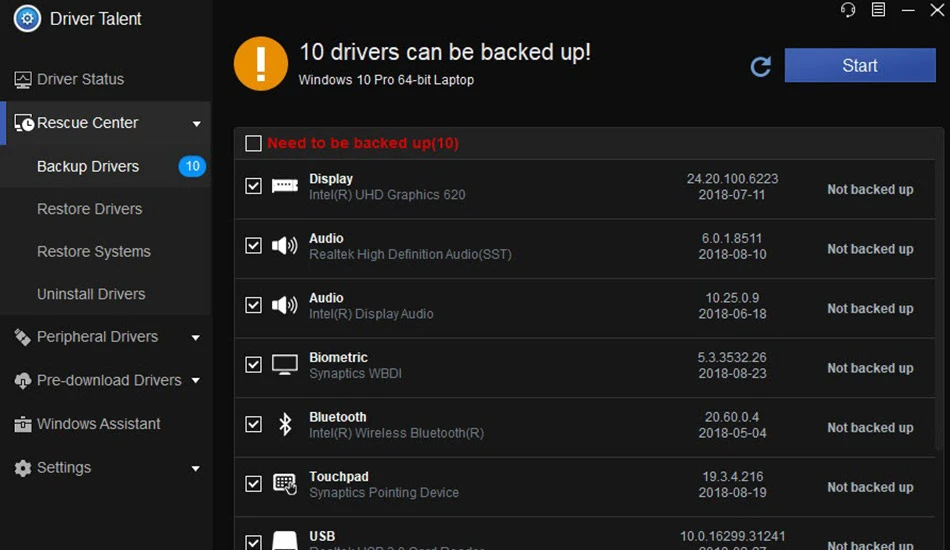Screen dimensions: 950x550
Task: Click the Peripheral Drivers plug icon
Action: [x=22, y=337]
